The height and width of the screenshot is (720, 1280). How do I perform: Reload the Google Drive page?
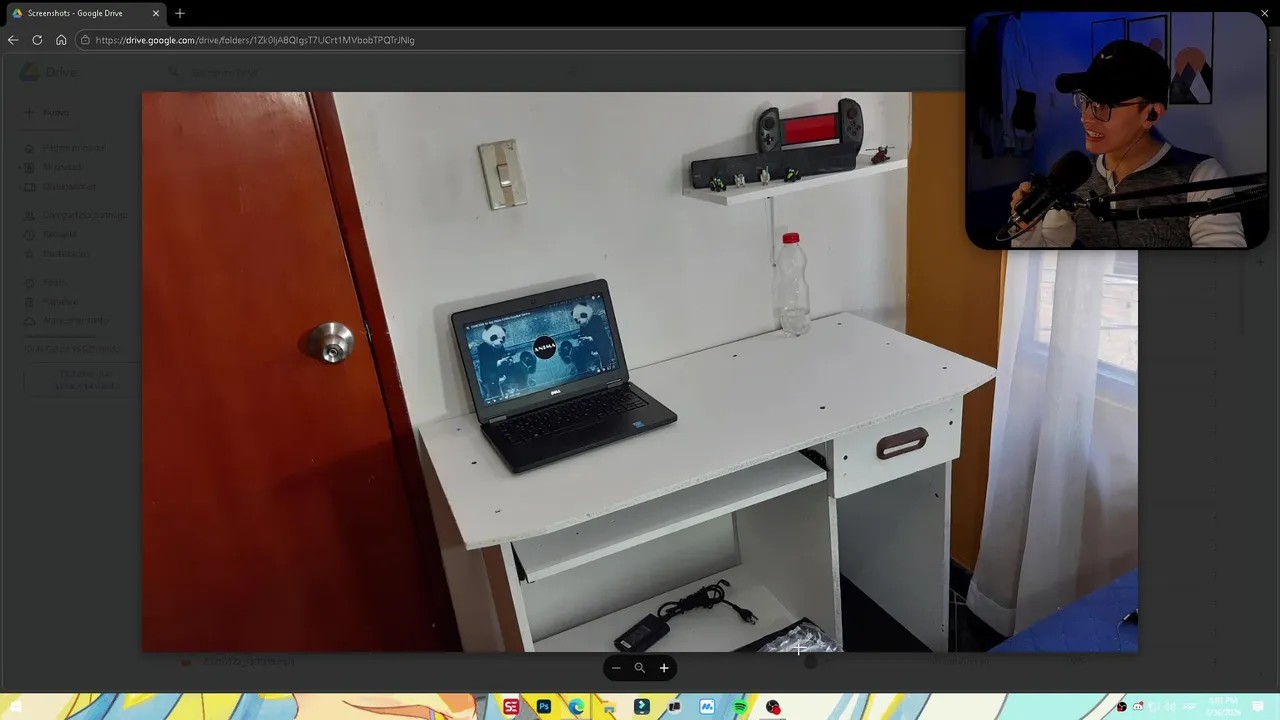(37, 40)
